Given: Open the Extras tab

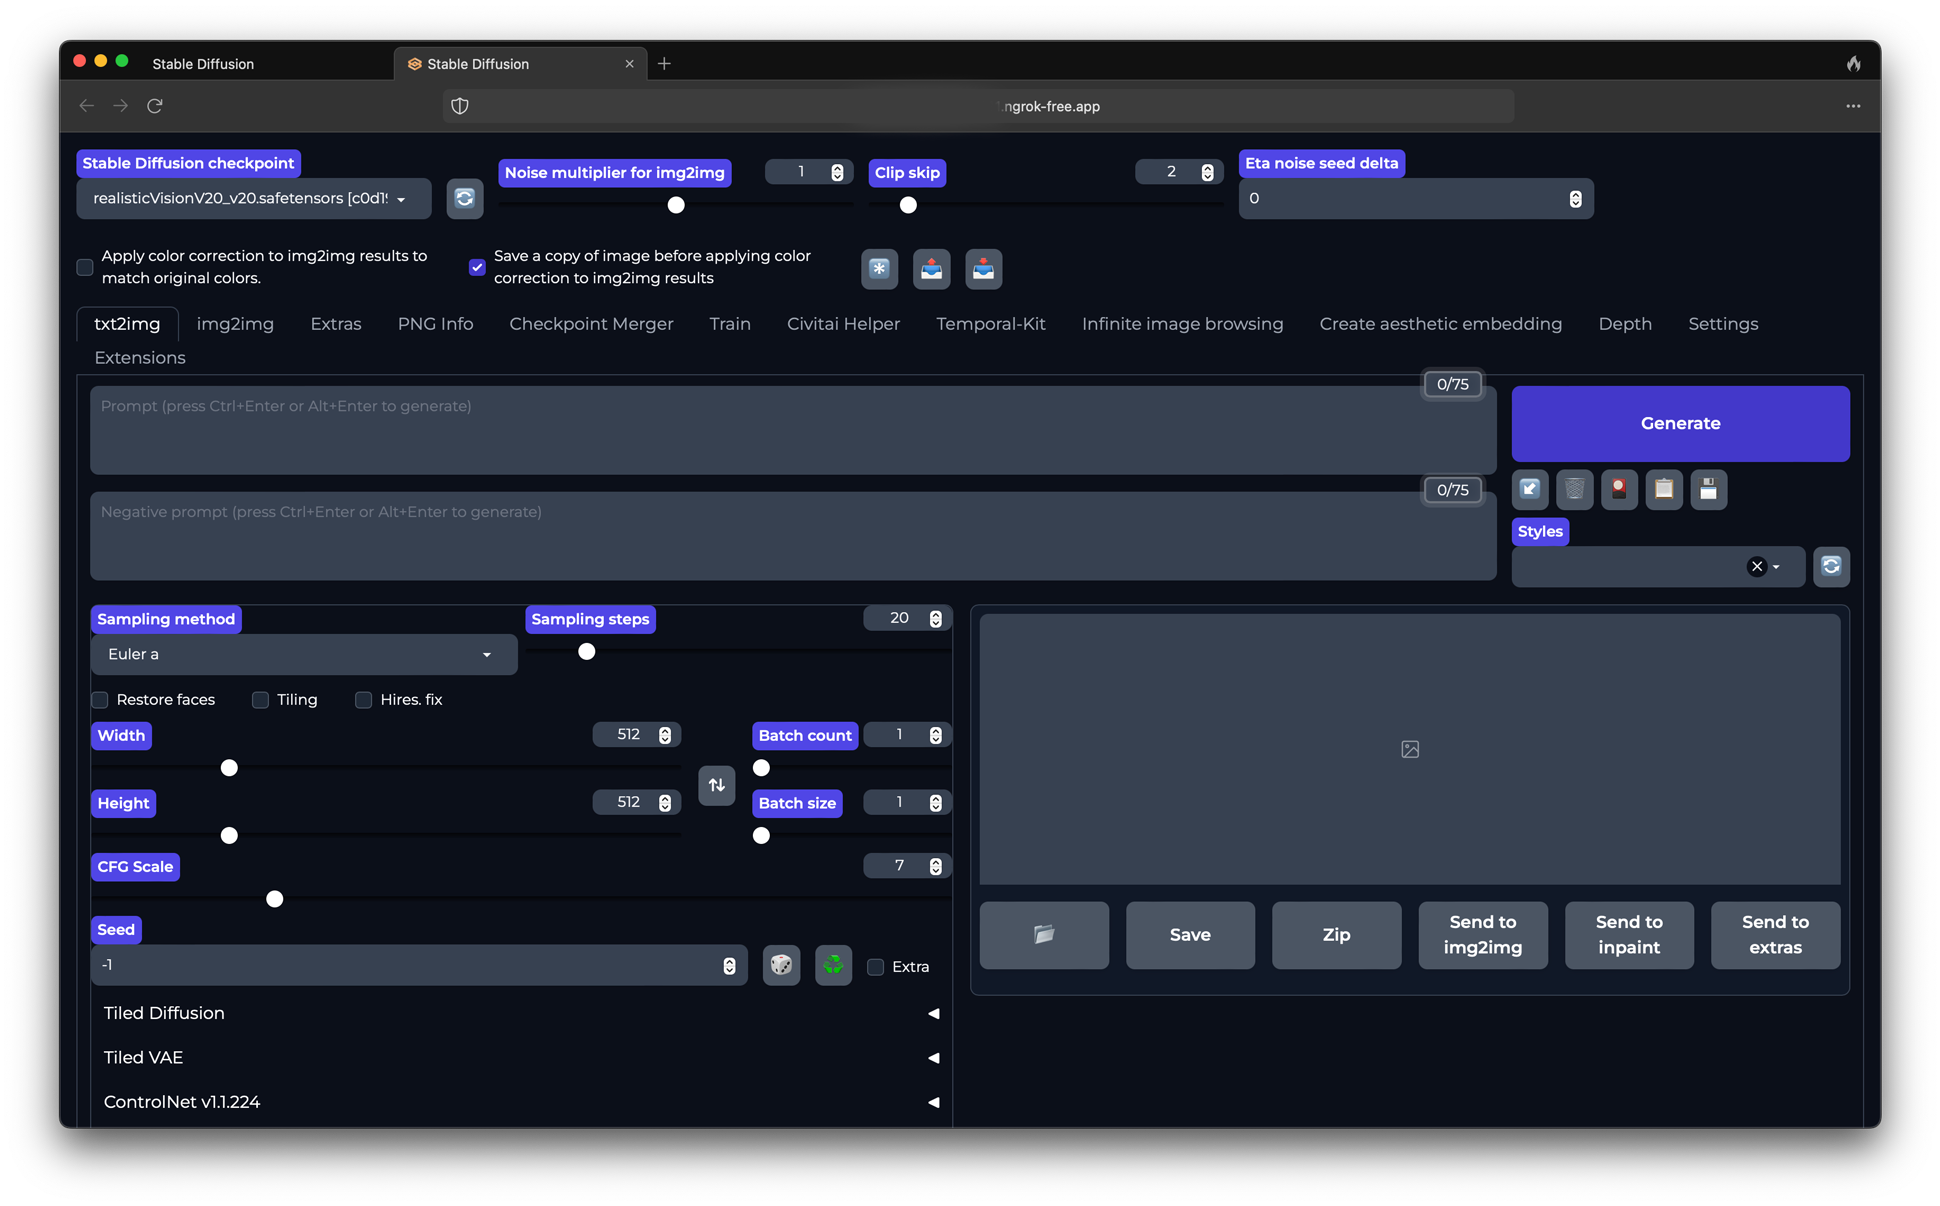Looking at the screenshot, I should pyautogui.click(x=336, y=324).
